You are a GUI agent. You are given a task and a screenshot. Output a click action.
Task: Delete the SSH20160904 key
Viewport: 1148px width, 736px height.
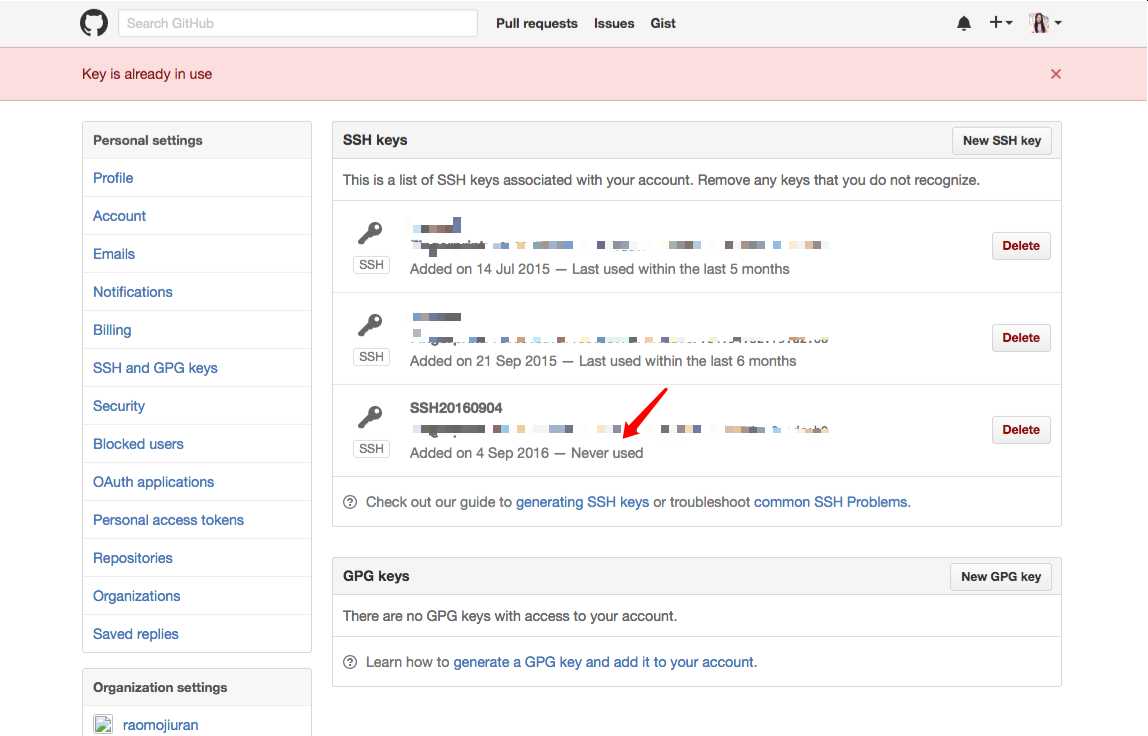click(x=1021, y=430)
